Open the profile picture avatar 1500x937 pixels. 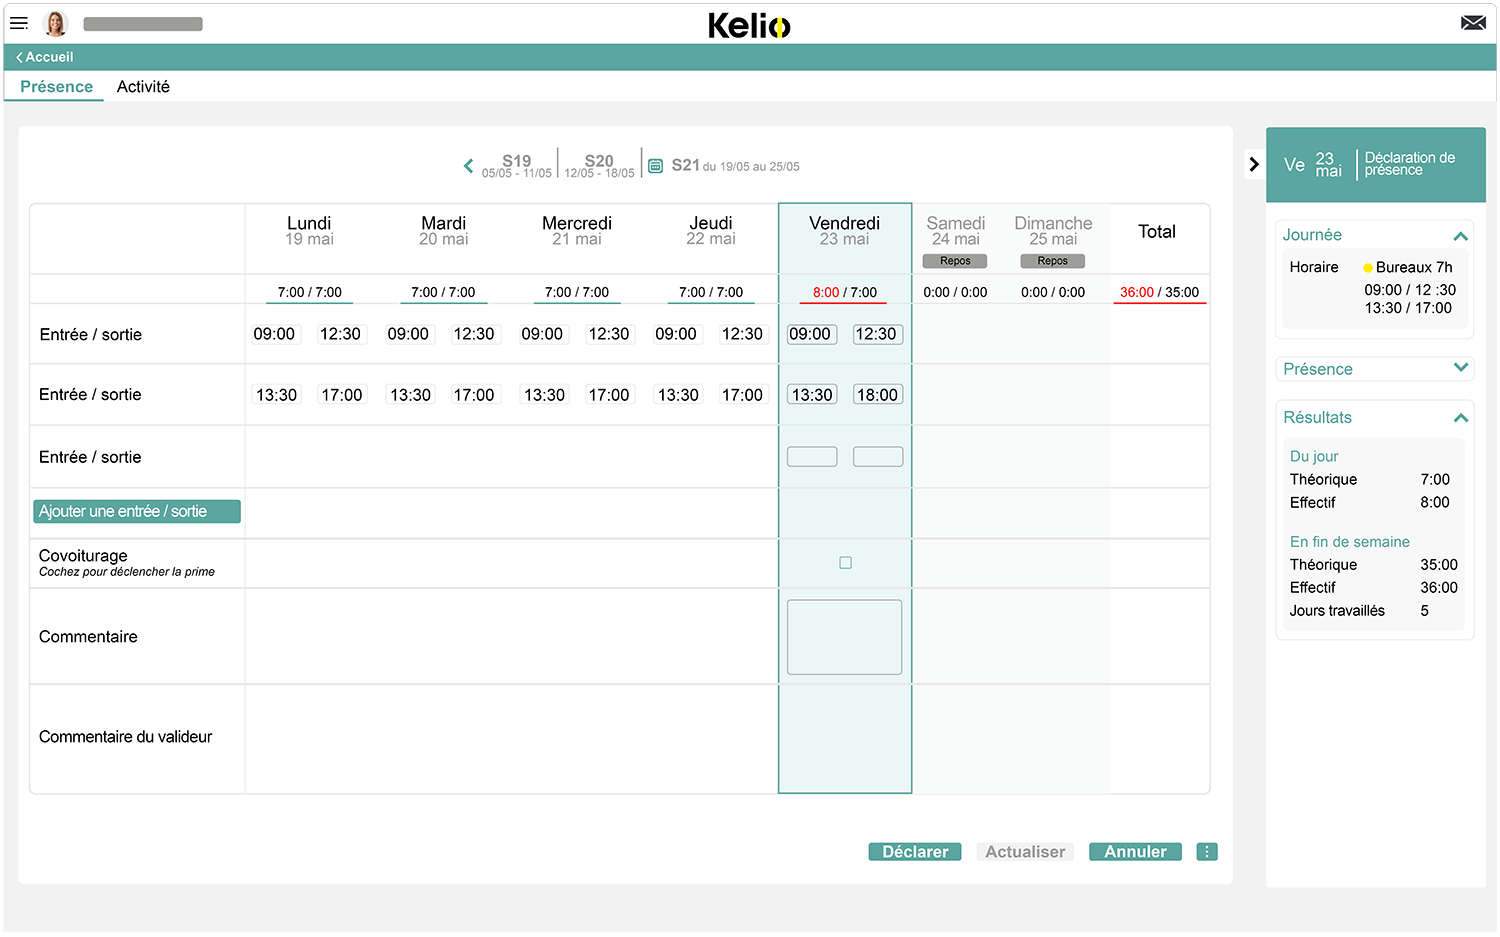[x=56, y=23]
